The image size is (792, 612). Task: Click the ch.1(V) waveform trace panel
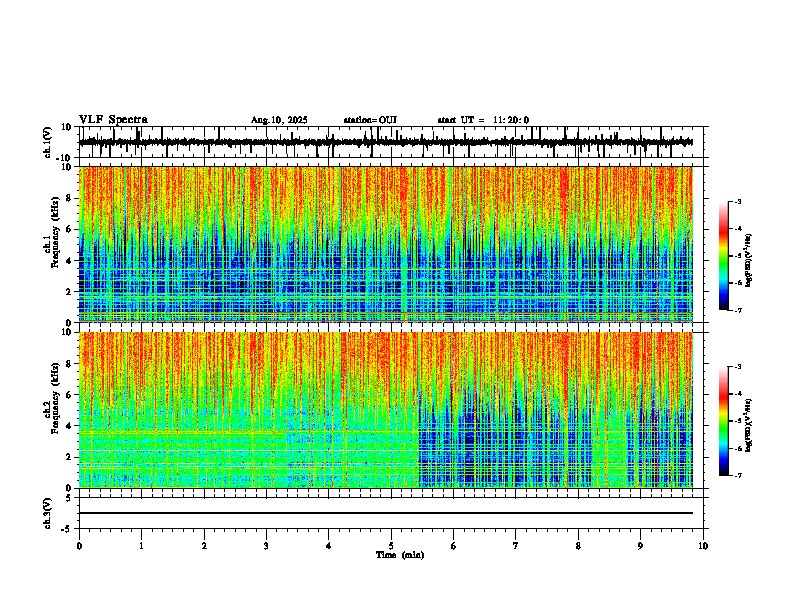click(393, 142)
